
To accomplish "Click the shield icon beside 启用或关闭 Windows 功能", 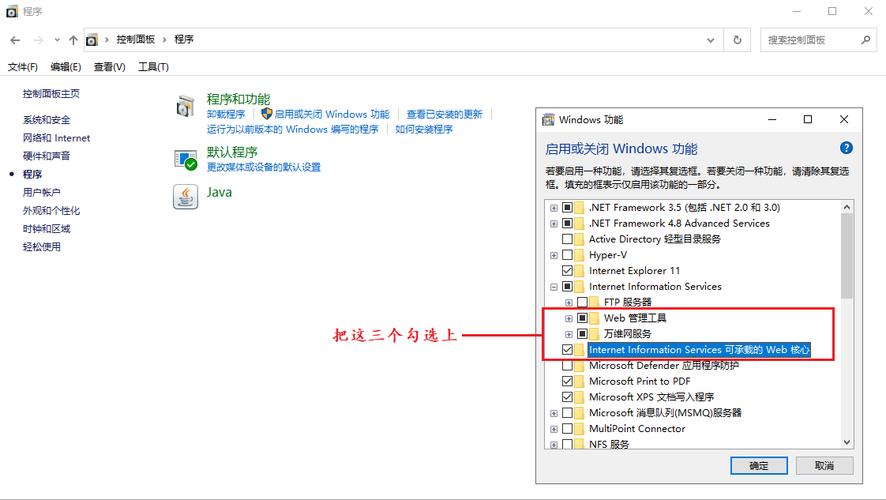I will pos(267,114).
